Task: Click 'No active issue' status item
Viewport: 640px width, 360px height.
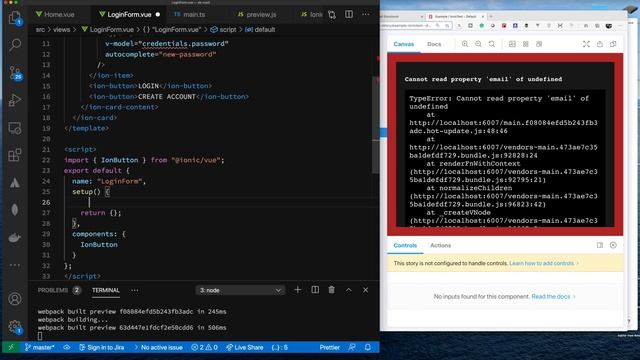Action: [158, 347]
